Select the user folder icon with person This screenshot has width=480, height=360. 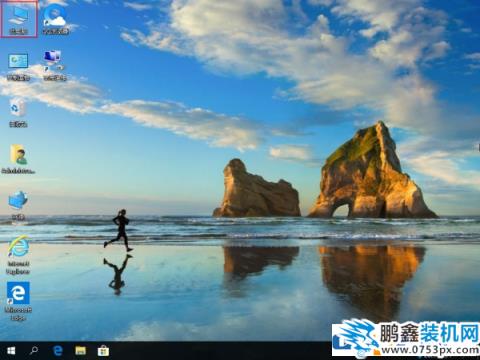click(18, 159)
